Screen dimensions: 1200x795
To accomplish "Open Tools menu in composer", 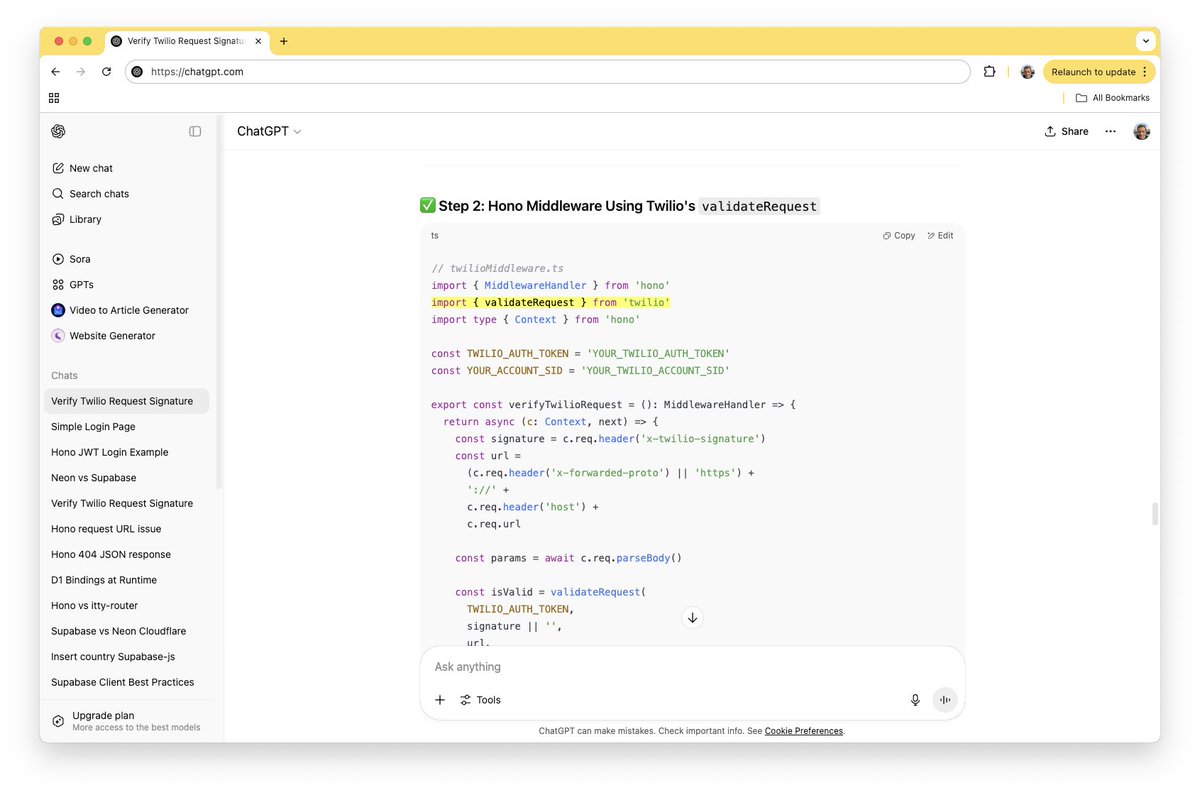I will pos(480,700).
